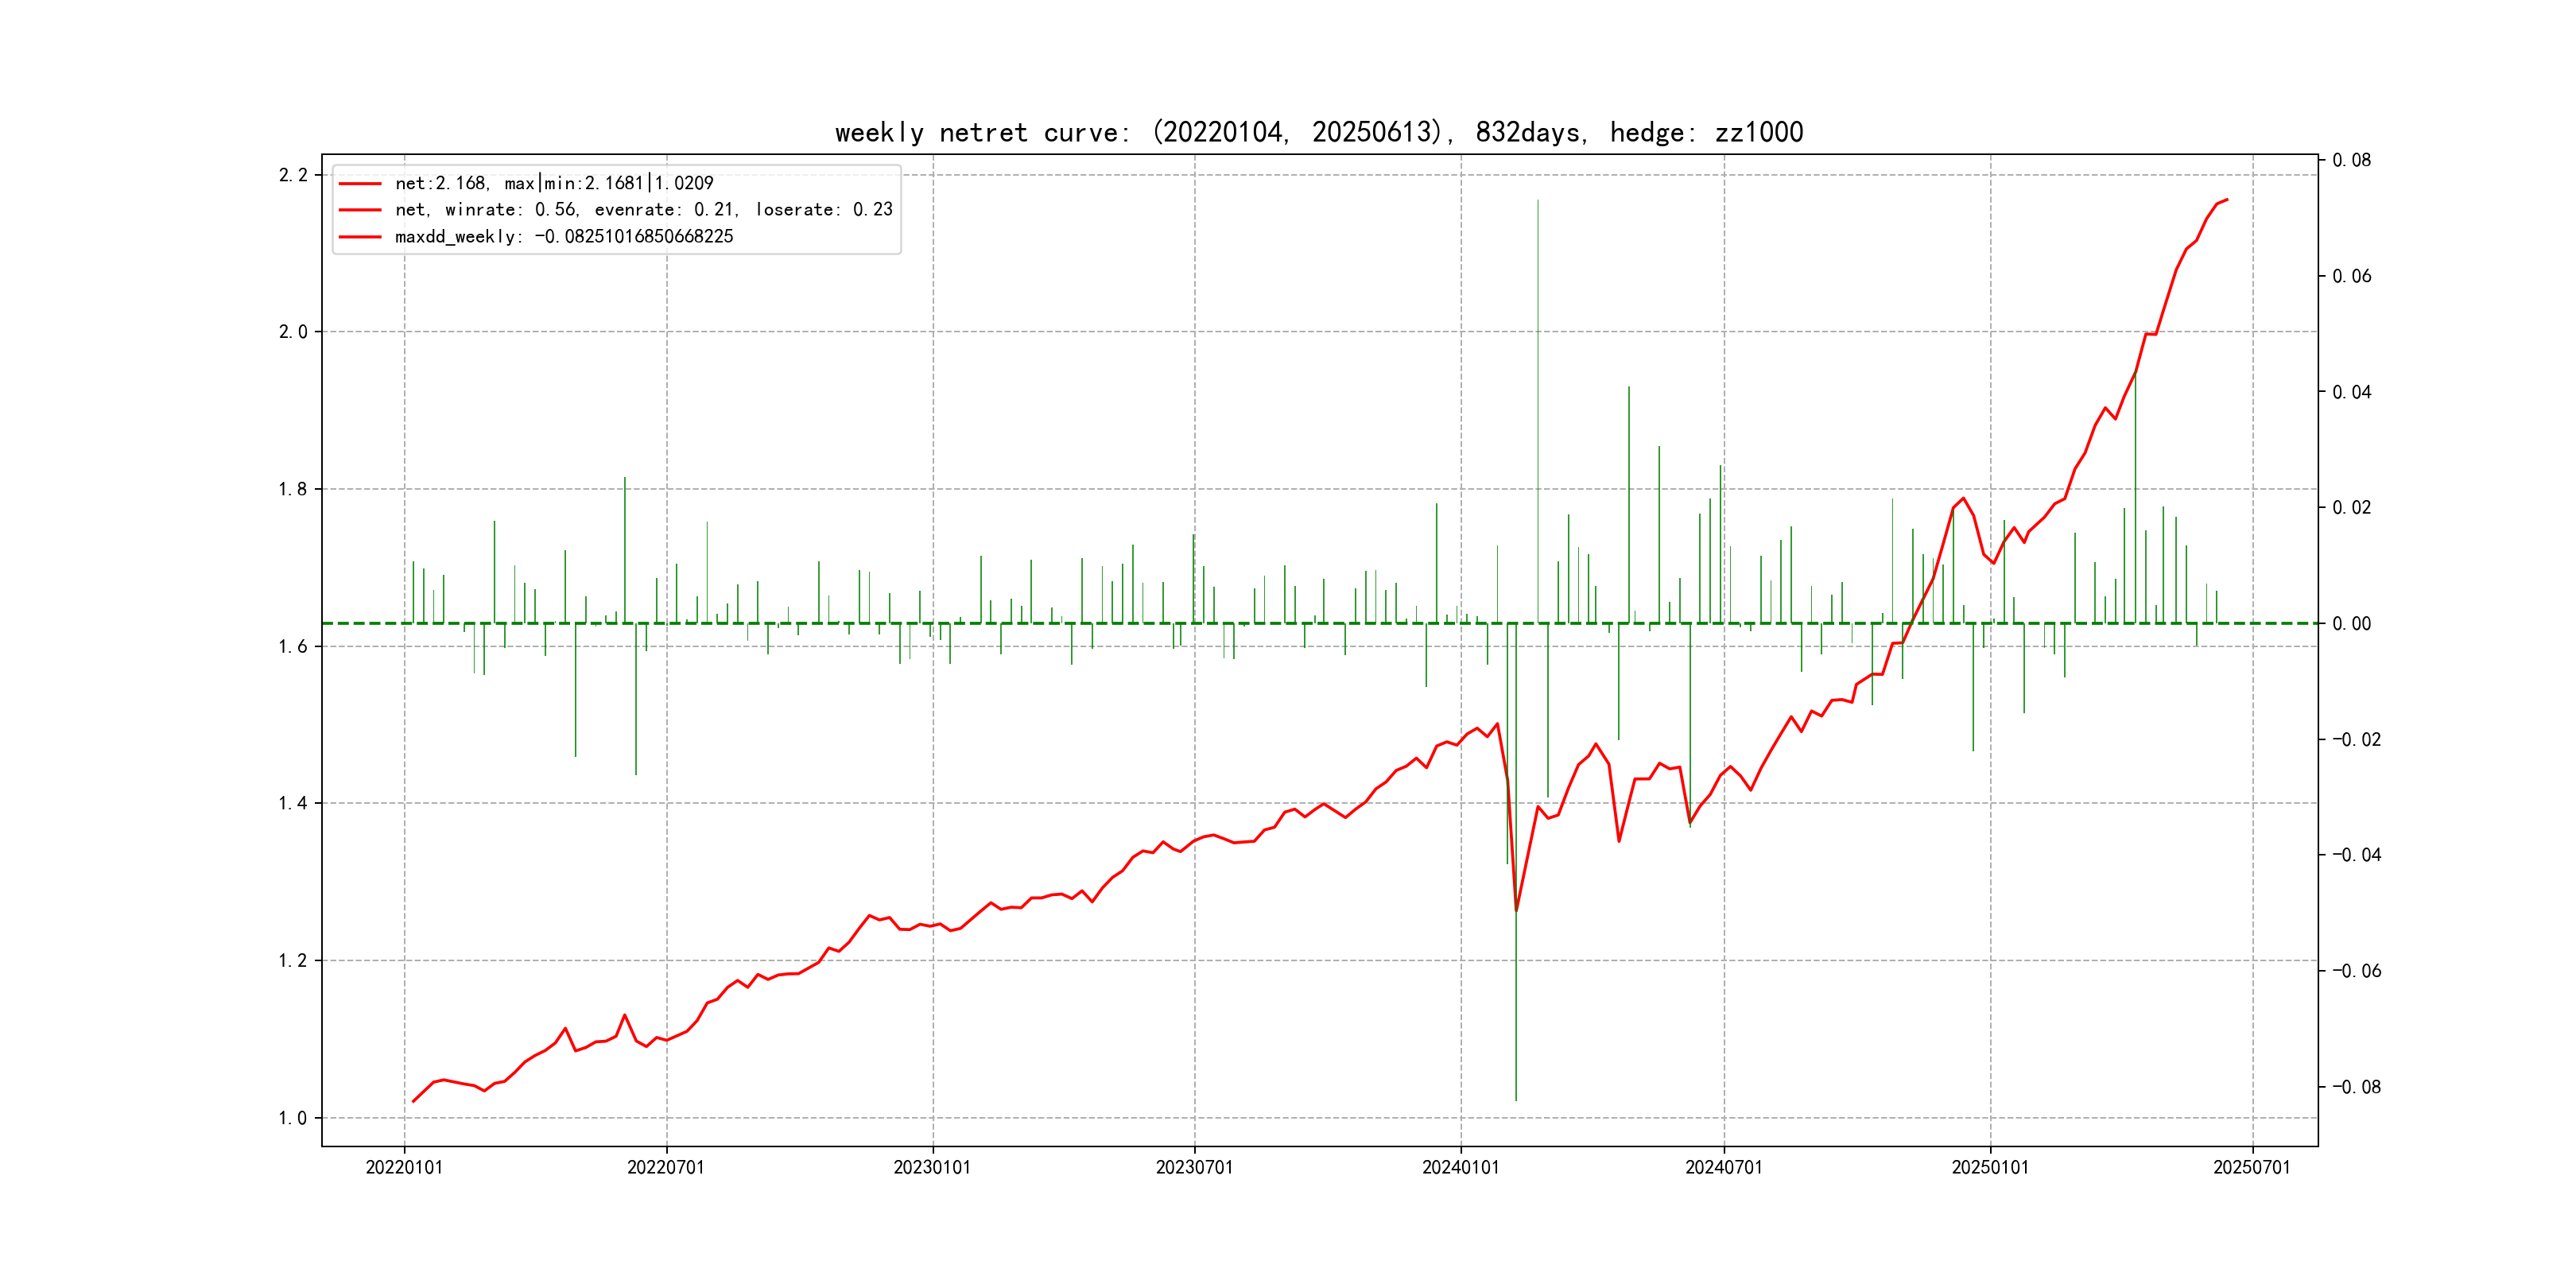2576x1288 pixels.
Task: Click the -0.08 right axis tick label
Action: (2356, 1087)
